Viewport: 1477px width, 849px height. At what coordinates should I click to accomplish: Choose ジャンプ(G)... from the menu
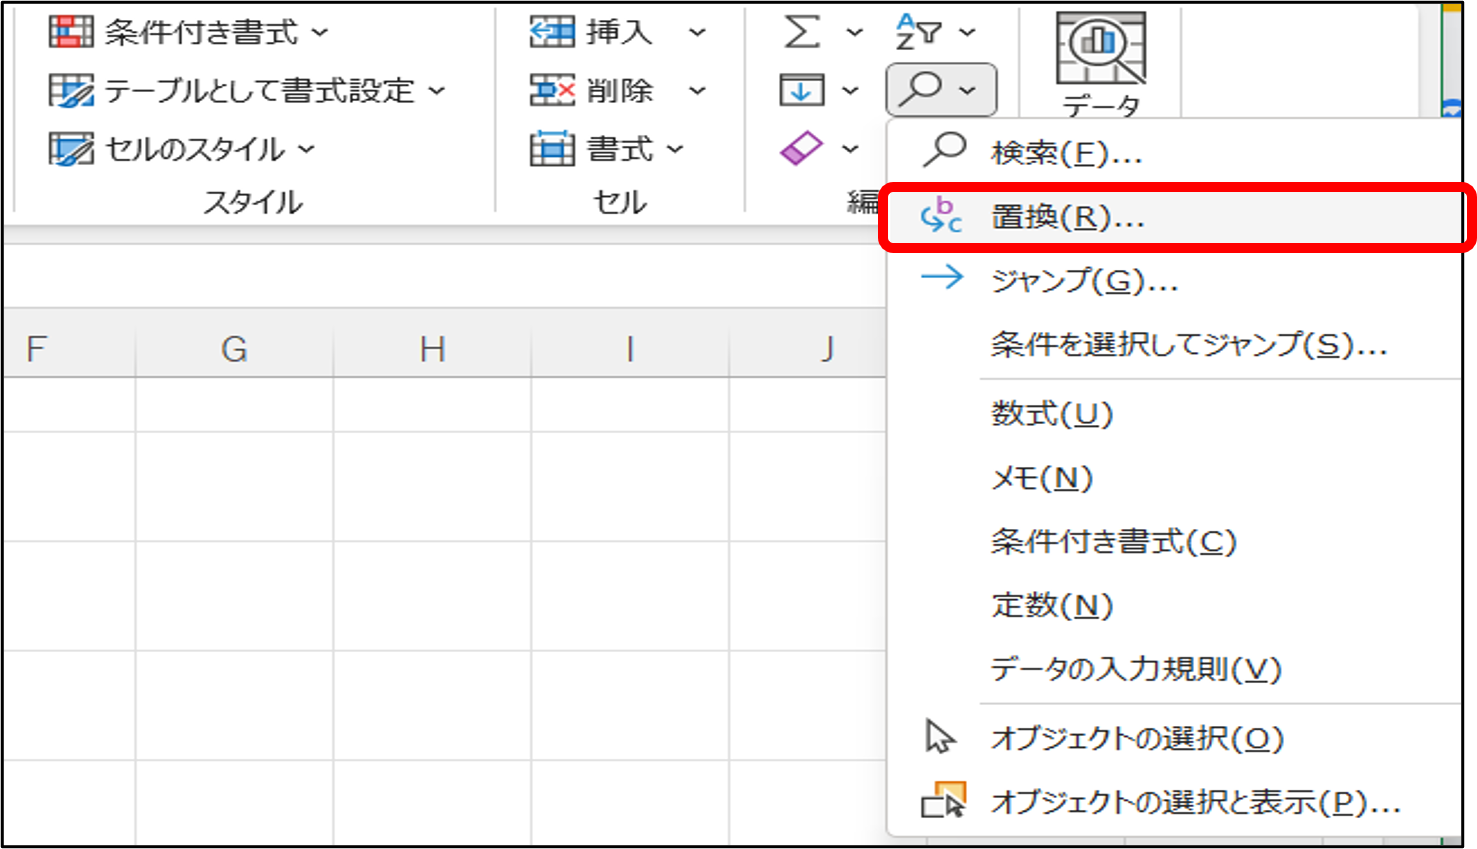point(1174,280)
